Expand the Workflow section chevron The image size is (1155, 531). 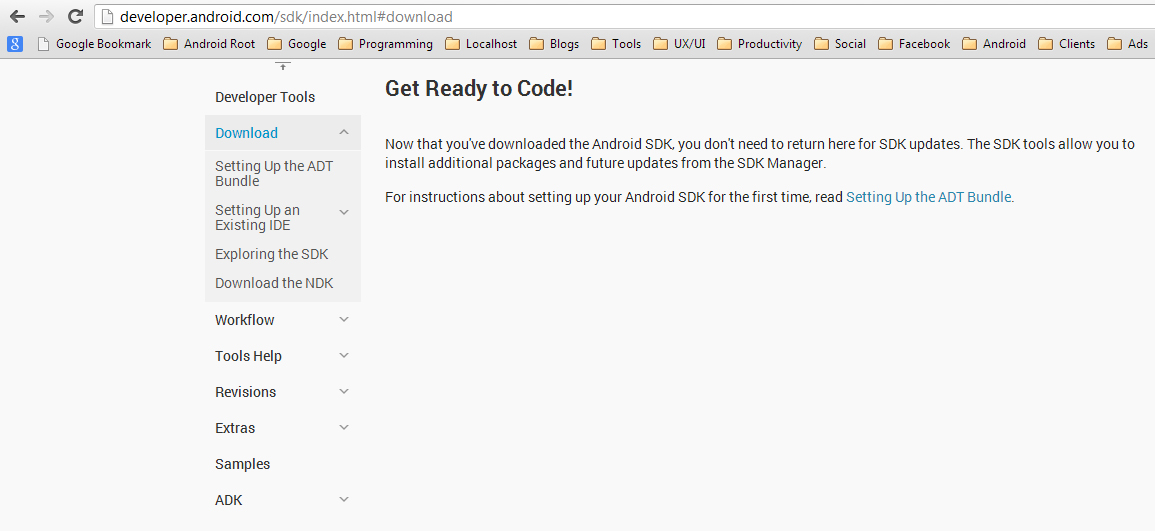(x=343, y=320)
